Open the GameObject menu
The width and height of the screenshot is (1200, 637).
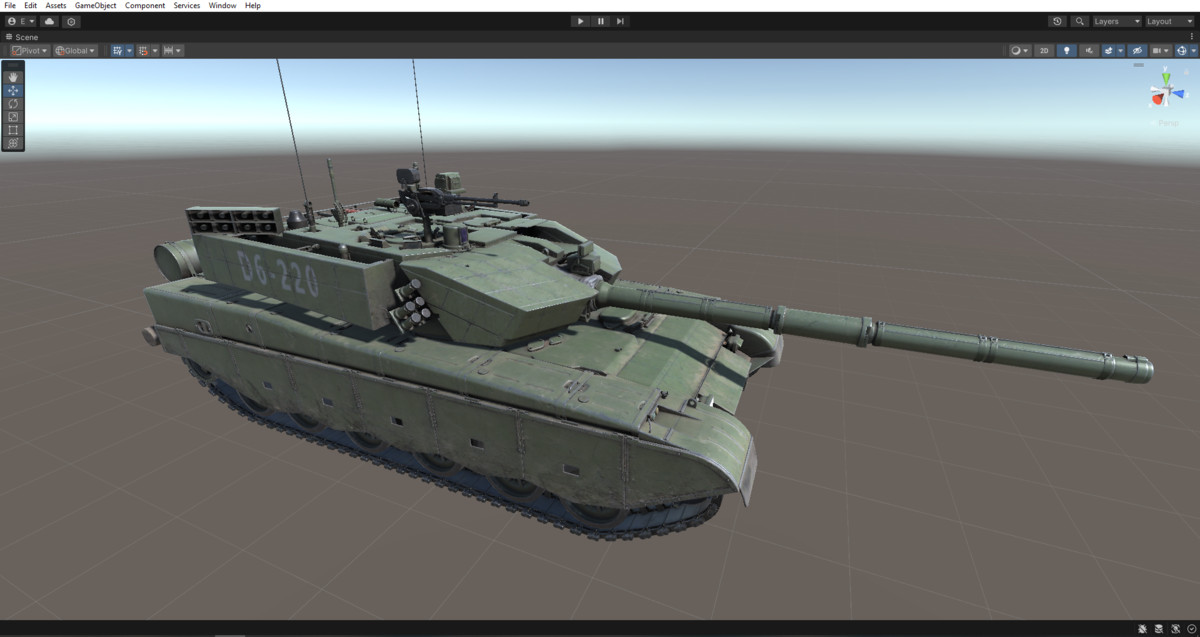(x=94, y=5)
